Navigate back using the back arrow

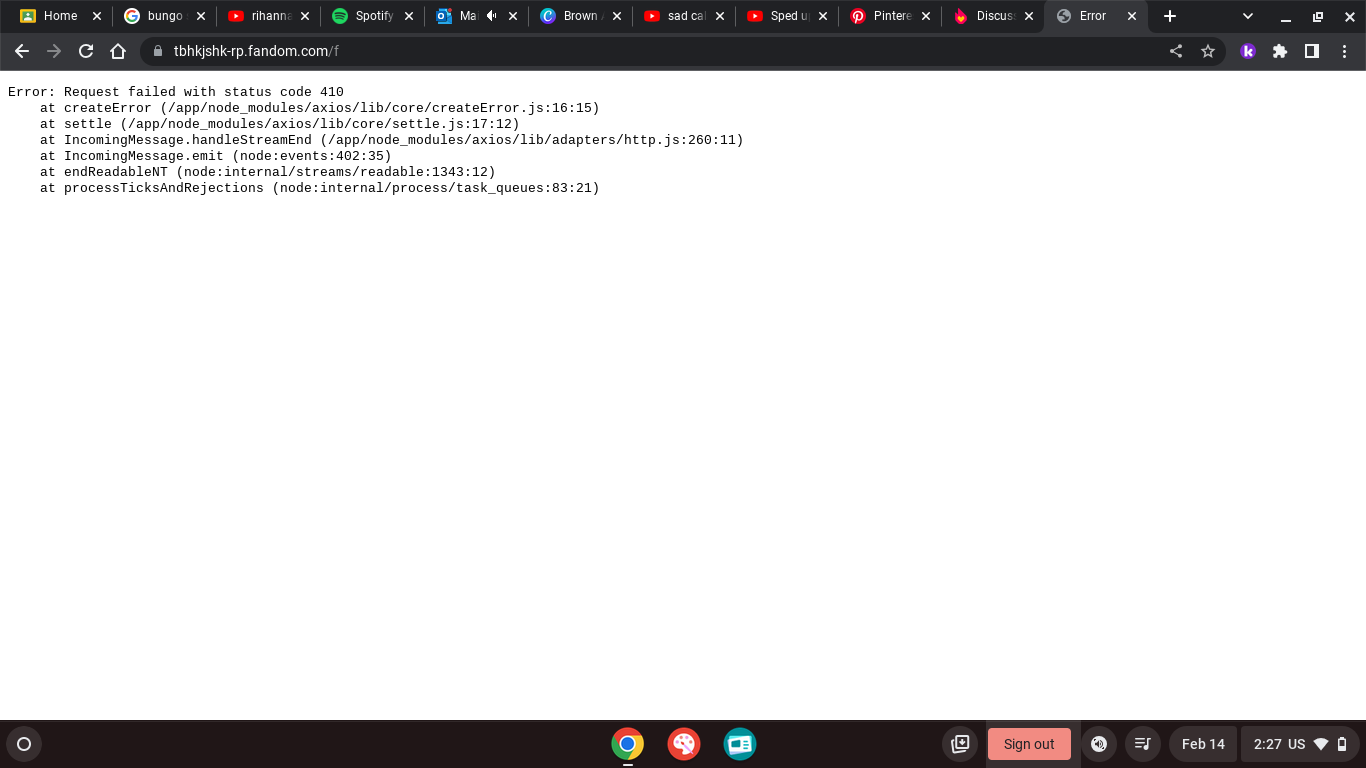pyautogui.click(x=21, y=50)
